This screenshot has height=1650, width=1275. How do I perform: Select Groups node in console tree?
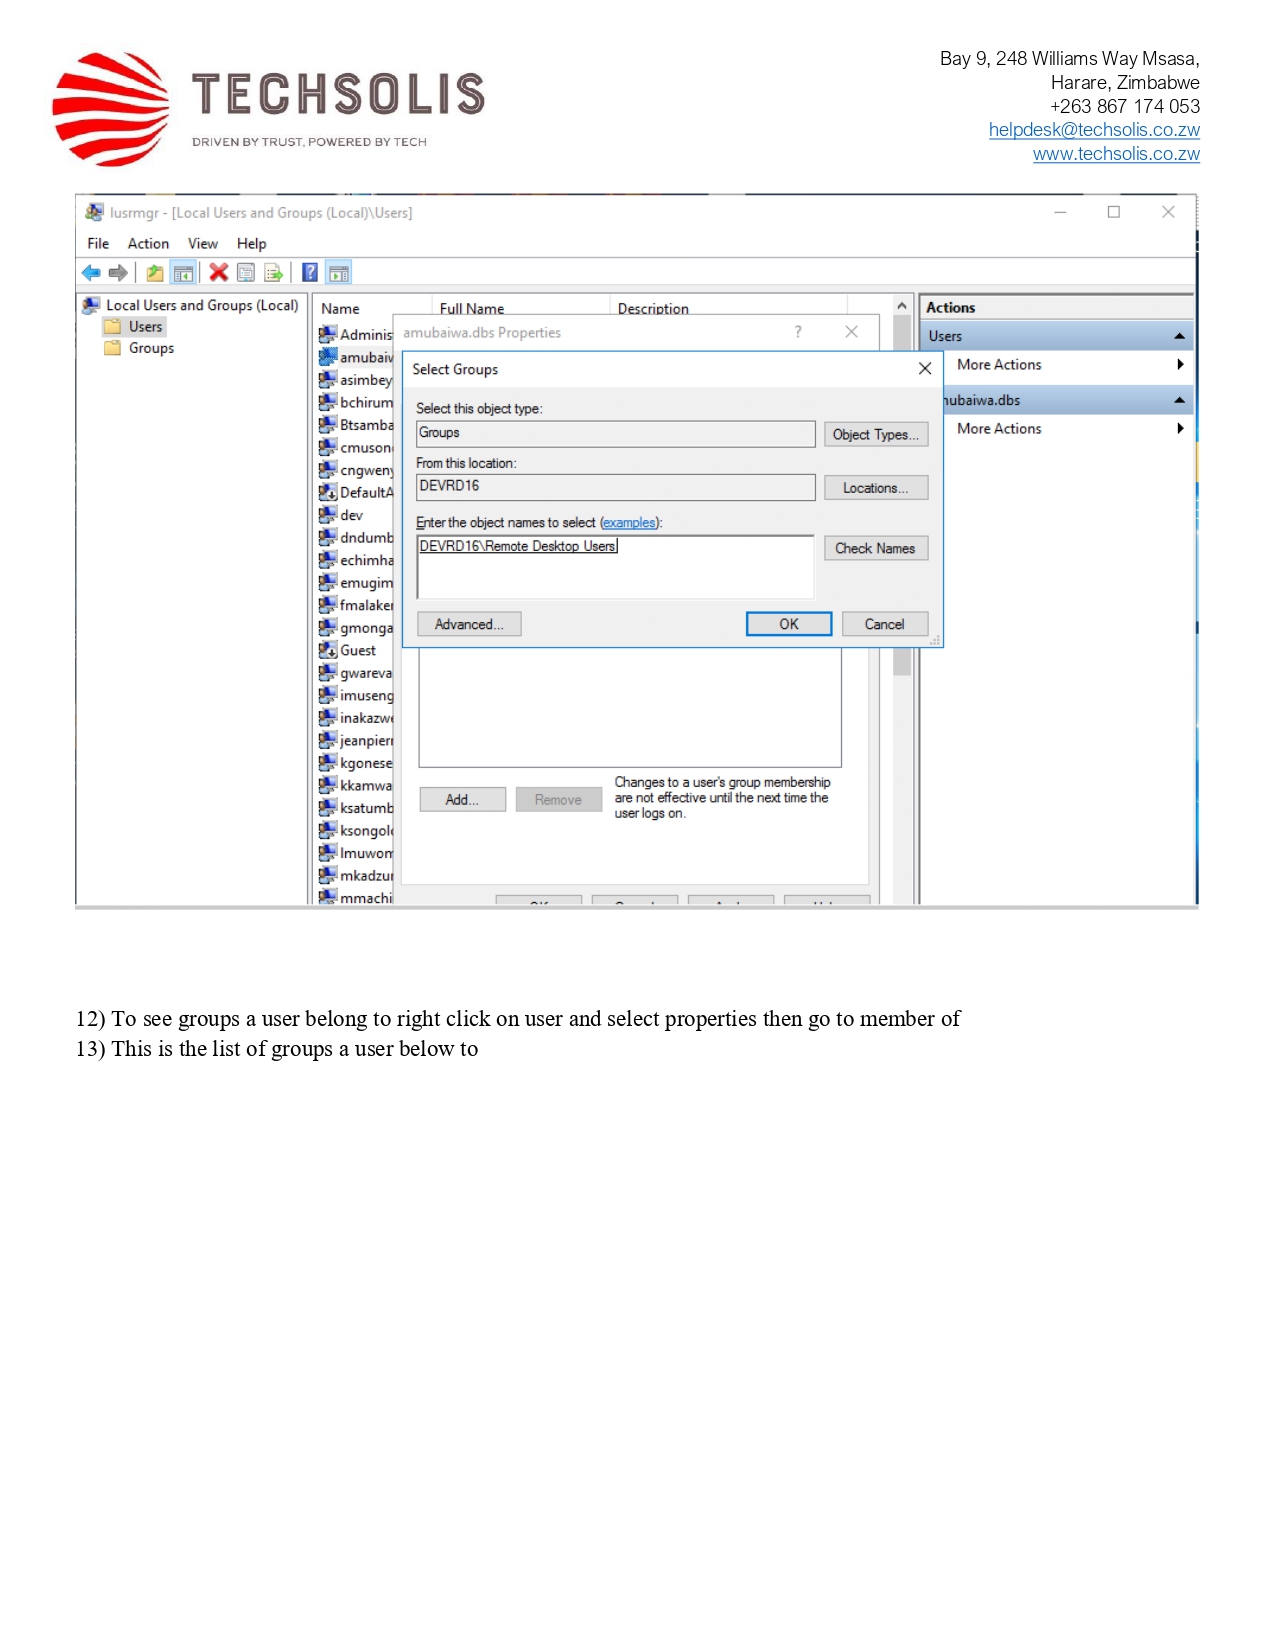click(151, 348)
